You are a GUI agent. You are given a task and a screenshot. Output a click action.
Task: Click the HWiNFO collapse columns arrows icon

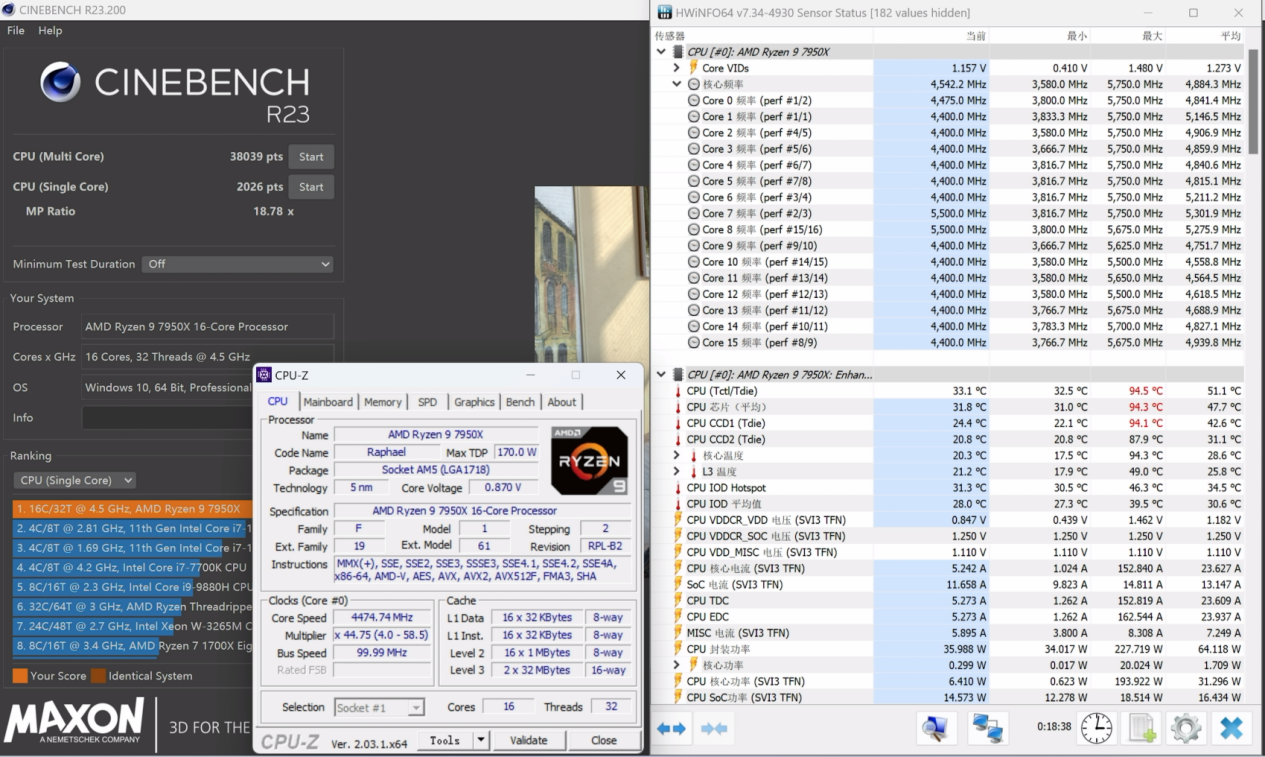pos(714,729)
